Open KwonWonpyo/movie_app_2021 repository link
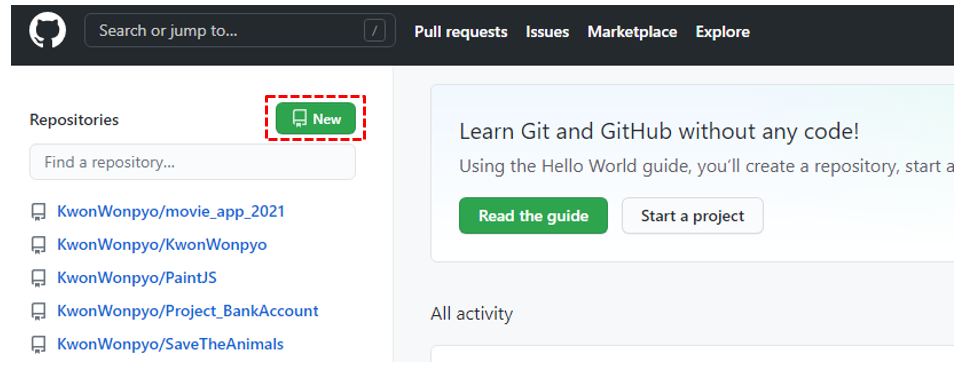The width and height of the screenshot is (964, 368). tap(171, 212)
